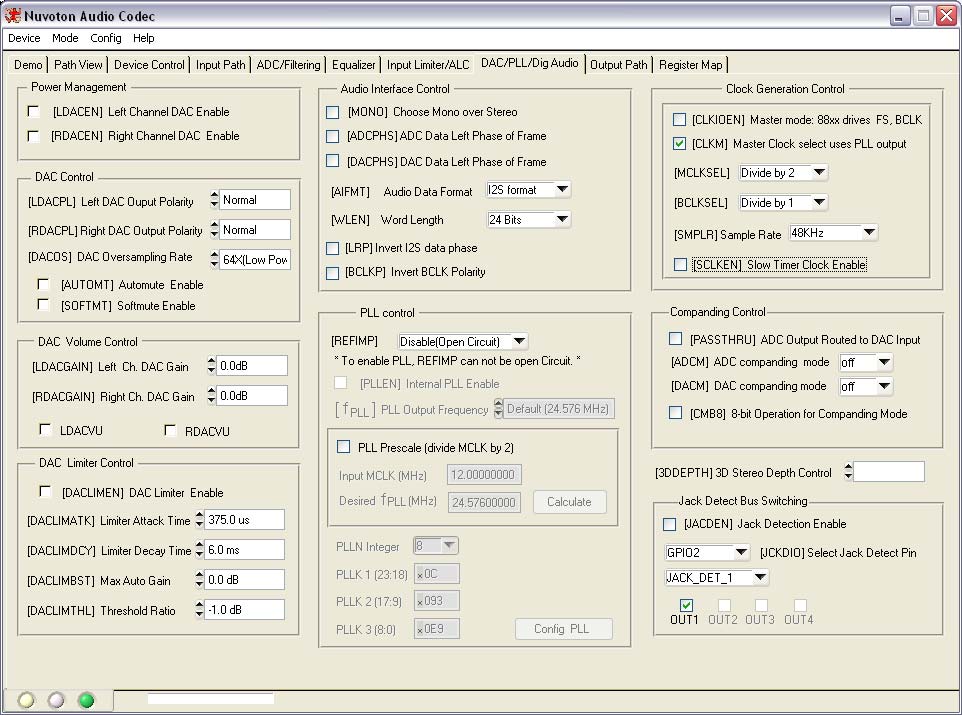Click the 3D Stereo Depth Control spinner
This screenshot has width=962, height=715.
click(848, 472)
